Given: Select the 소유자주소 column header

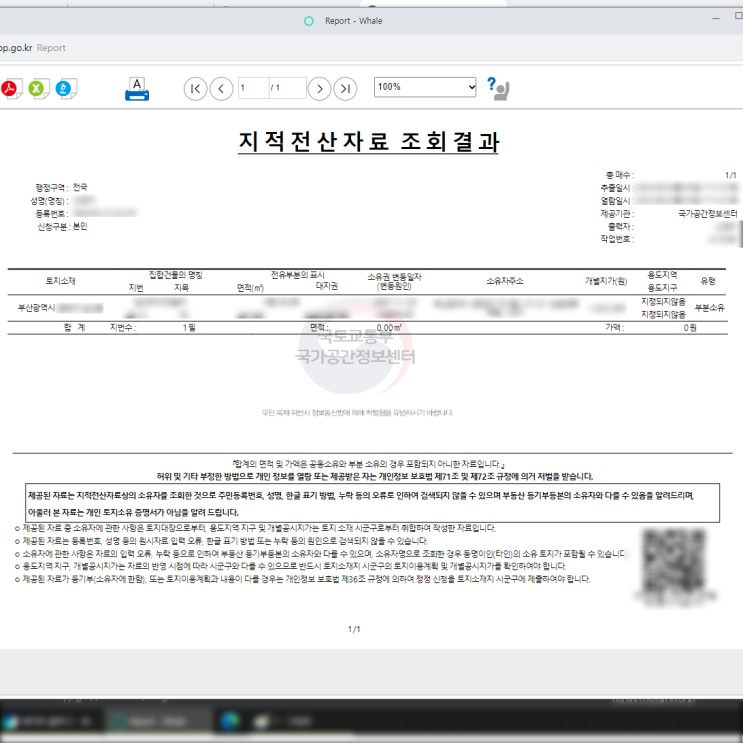Looking at the screenshot, I should [x=505, y=281].
